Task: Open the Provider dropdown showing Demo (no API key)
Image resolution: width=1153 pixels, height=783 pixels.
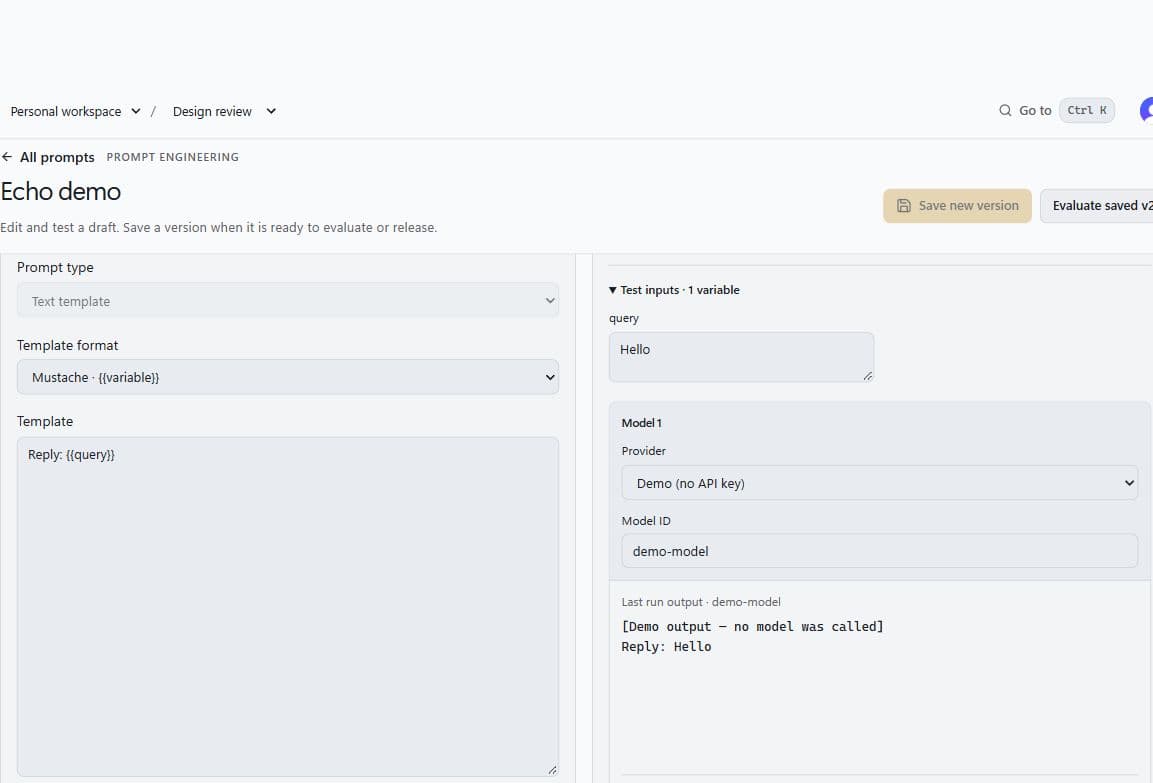Action: point(879,483)
